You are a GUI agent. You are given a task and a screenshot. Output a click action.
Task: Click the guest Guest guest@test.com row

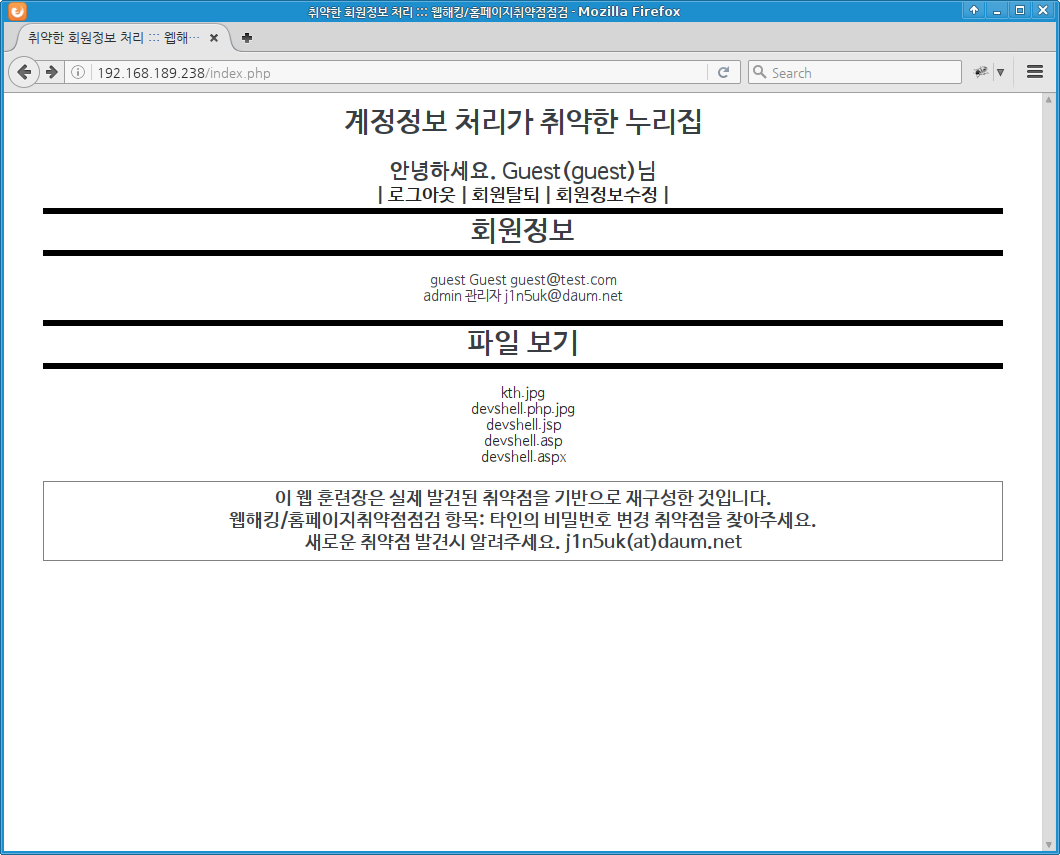[x=523, y=280]
